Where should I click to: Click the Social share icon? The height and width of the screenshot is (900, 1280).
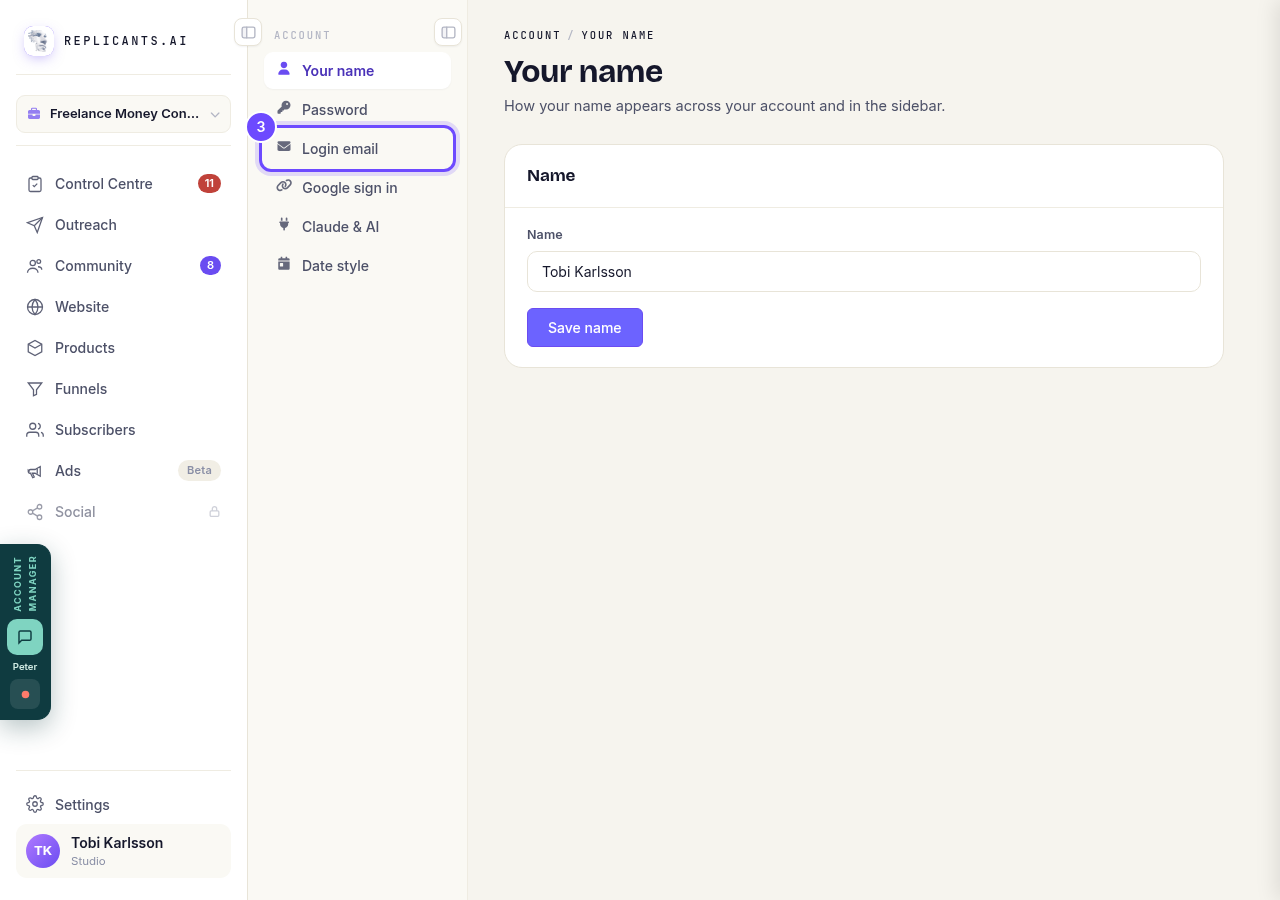pos(35,512)
